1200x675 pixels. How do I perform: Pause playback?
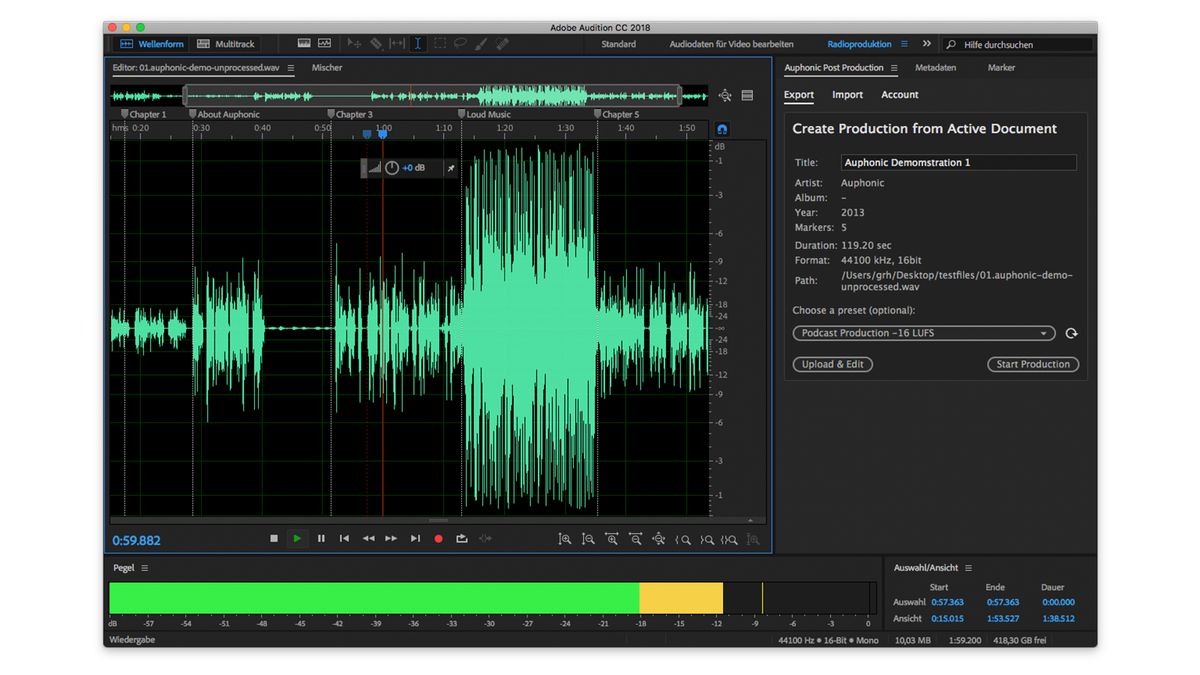click(321, 539)
